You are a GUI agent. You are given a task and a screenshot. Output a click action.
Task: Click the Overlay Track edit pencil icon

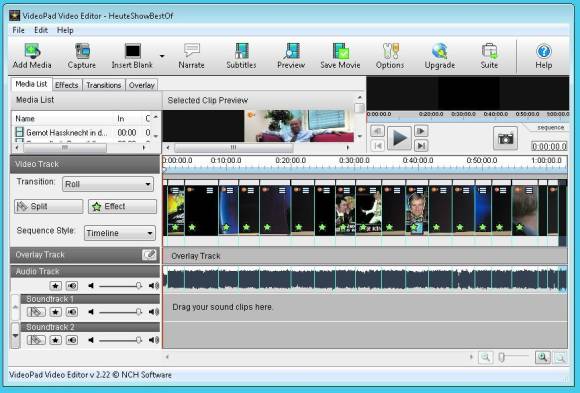click(149, 255)
